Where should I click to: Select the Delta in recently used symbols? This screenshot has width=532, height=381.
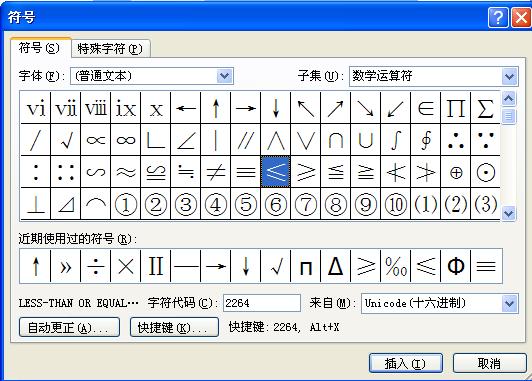coord(336,266)
